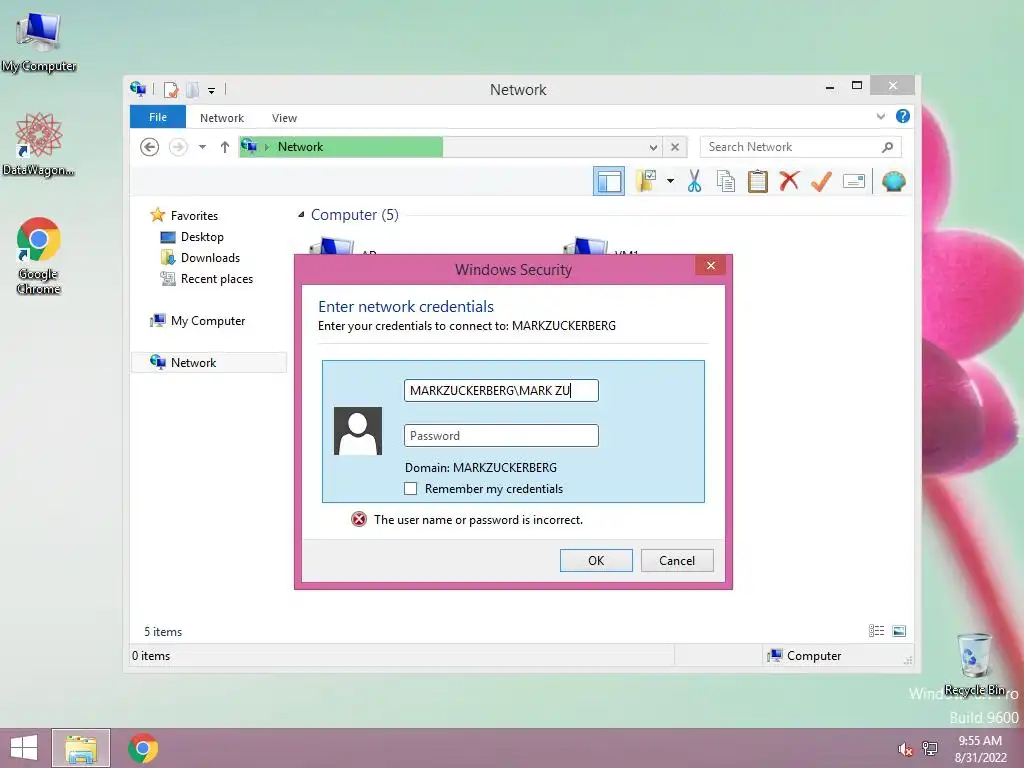1024x768 pixels.
Task: Click OK in Windows Security dialog
Action: click(x=596, y=560)
